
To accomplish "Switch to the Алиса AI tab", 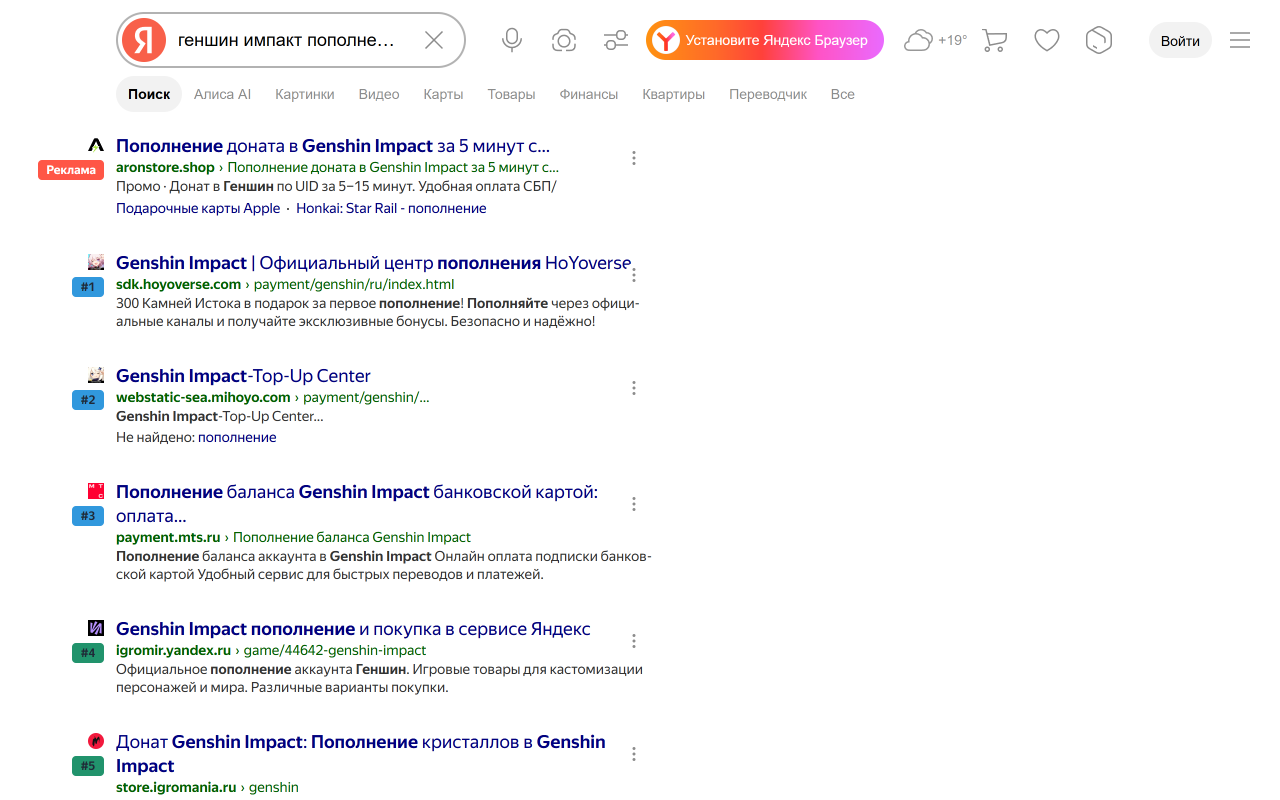I will click(x=222, y=94).
